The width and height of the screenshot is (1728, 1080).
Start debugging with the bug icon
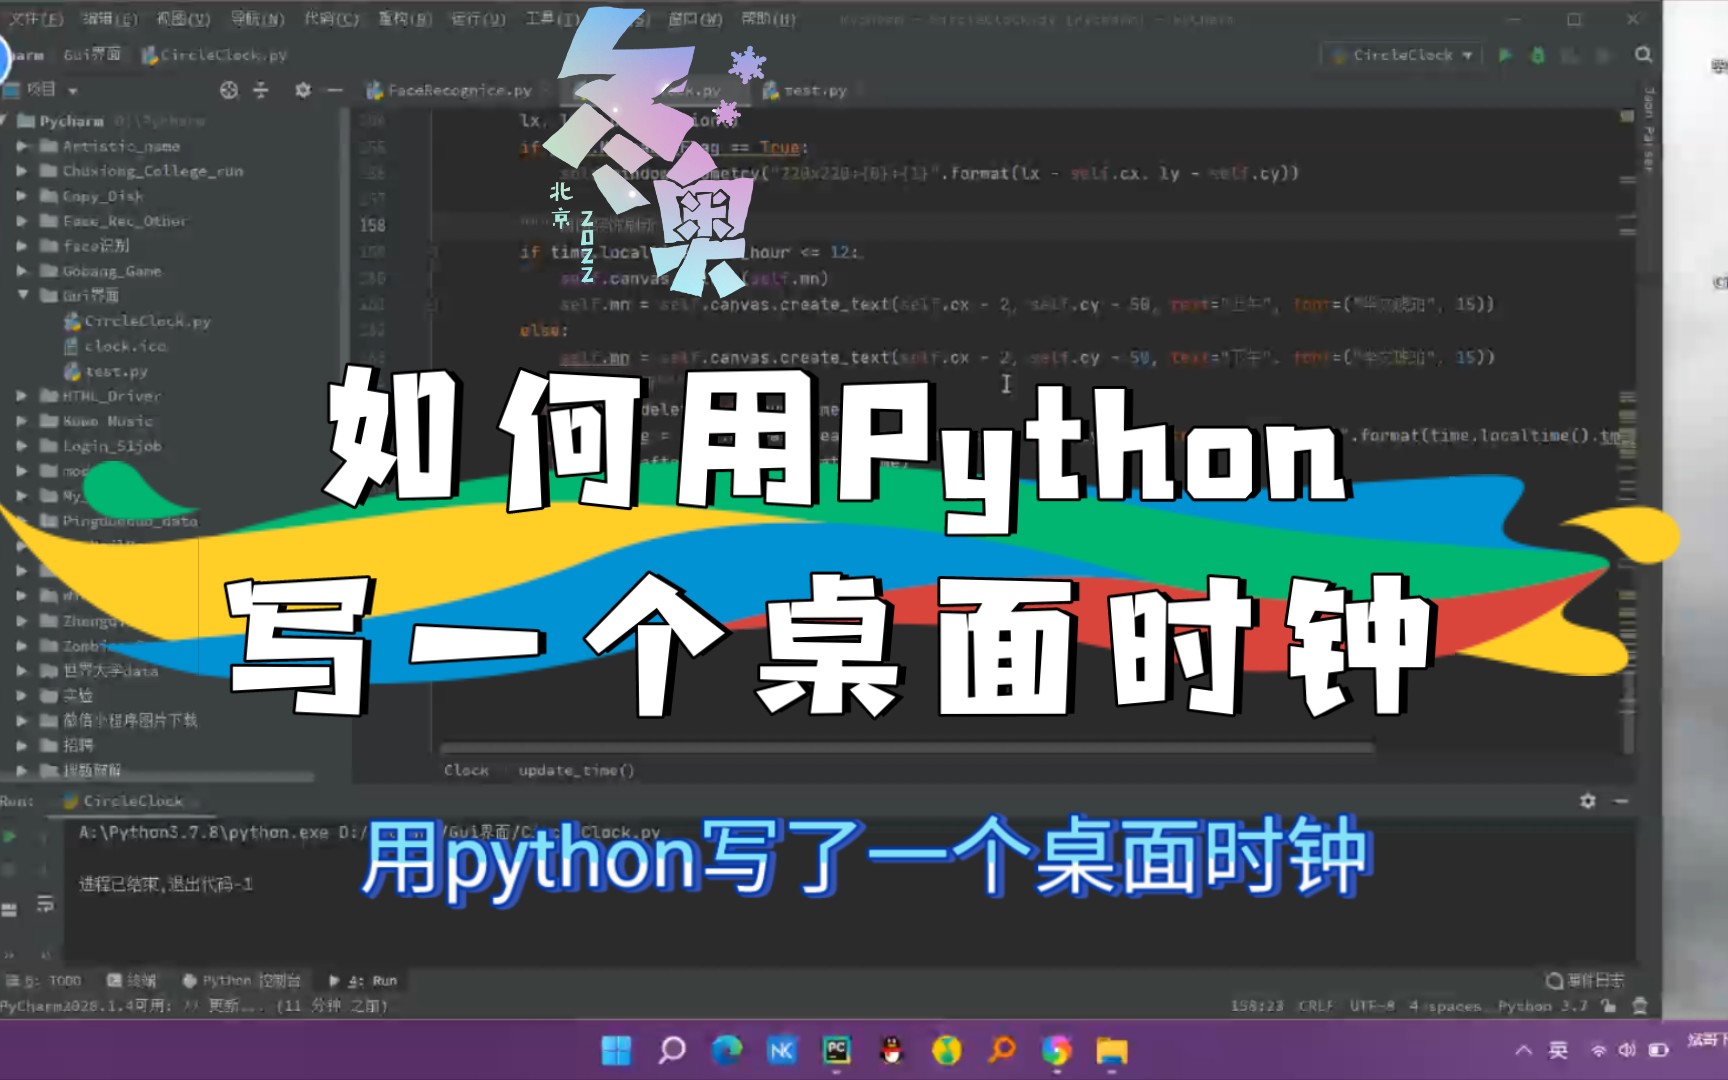point(1537,55)
